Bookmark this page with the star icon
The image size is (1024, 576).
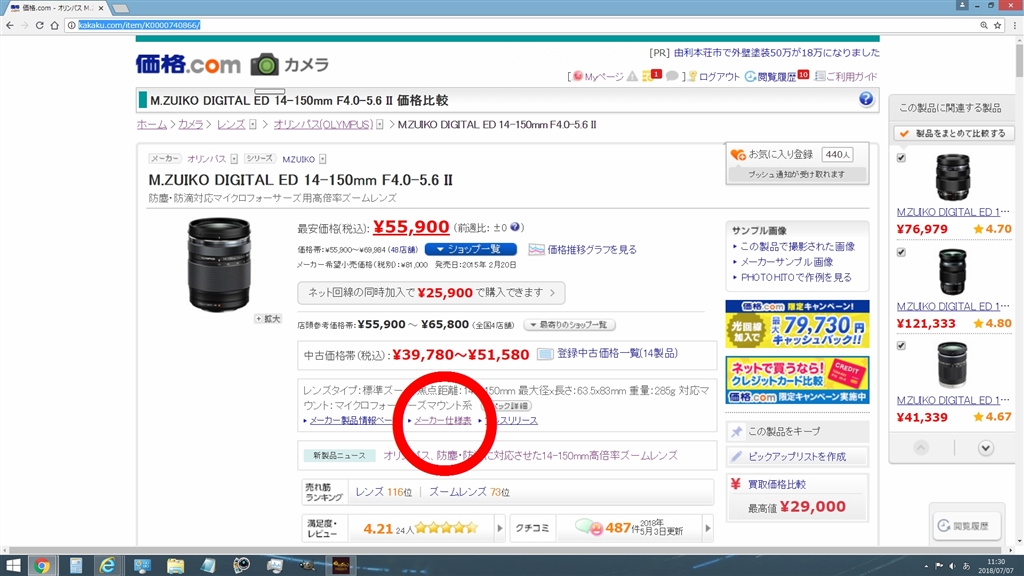click(x=997, y=25)
